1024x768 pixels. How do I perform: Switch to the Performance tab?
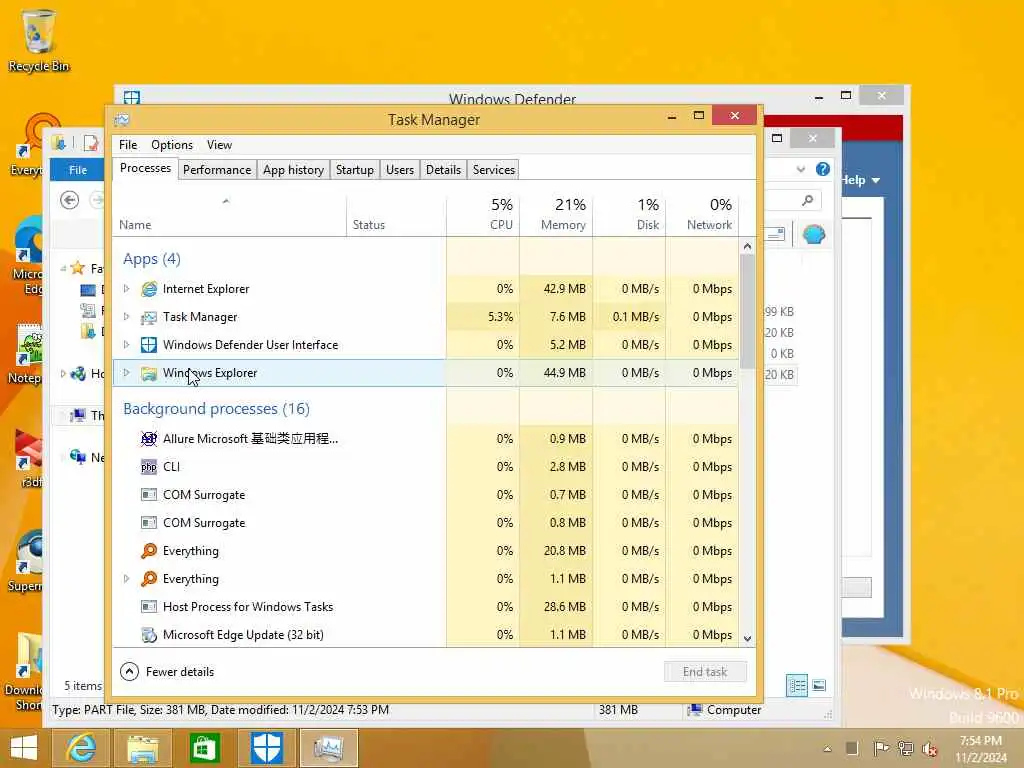click(217, 170)
